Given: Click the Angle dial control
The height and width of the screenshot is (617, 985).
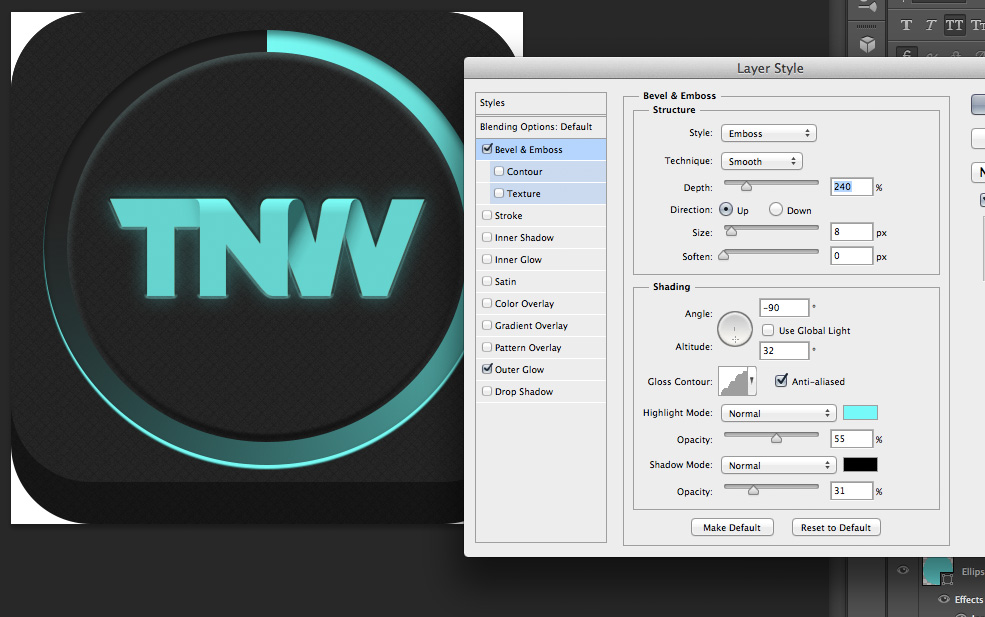Looking at the screenshot, I should coord(735,329).
